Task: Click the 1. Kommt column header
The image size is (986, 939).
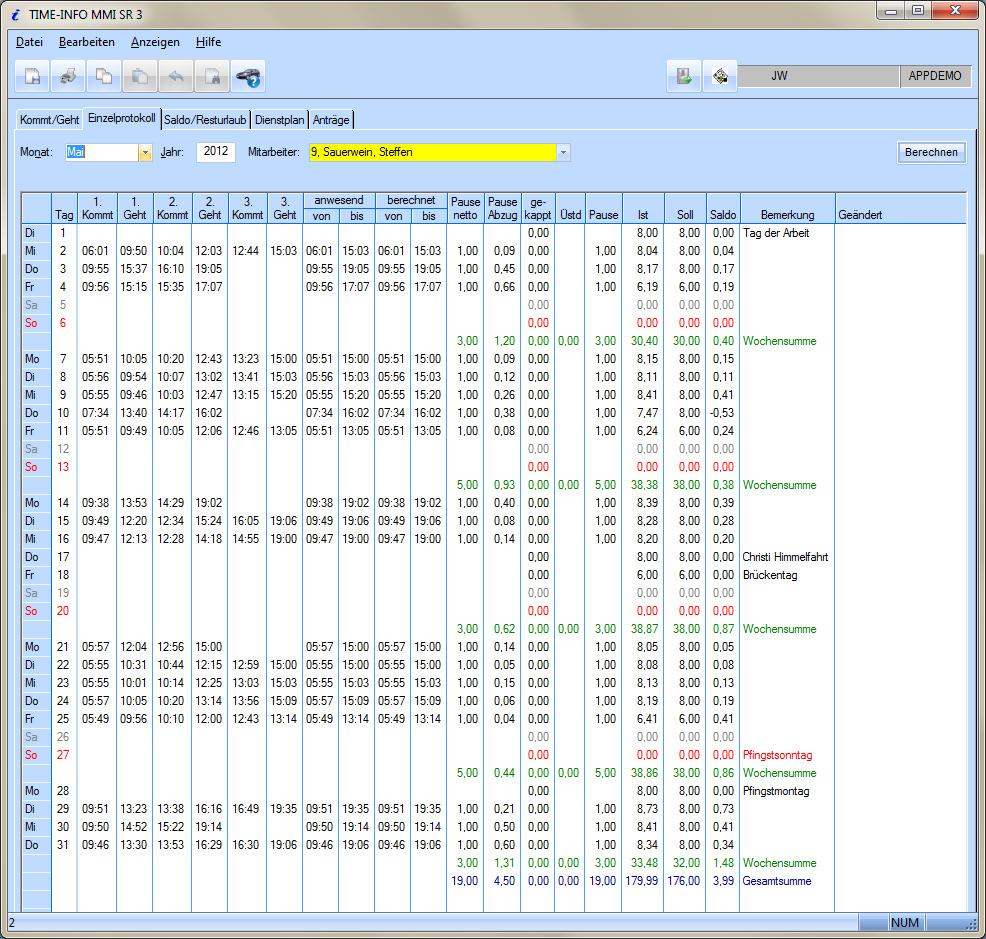Action: pos(97,208)
